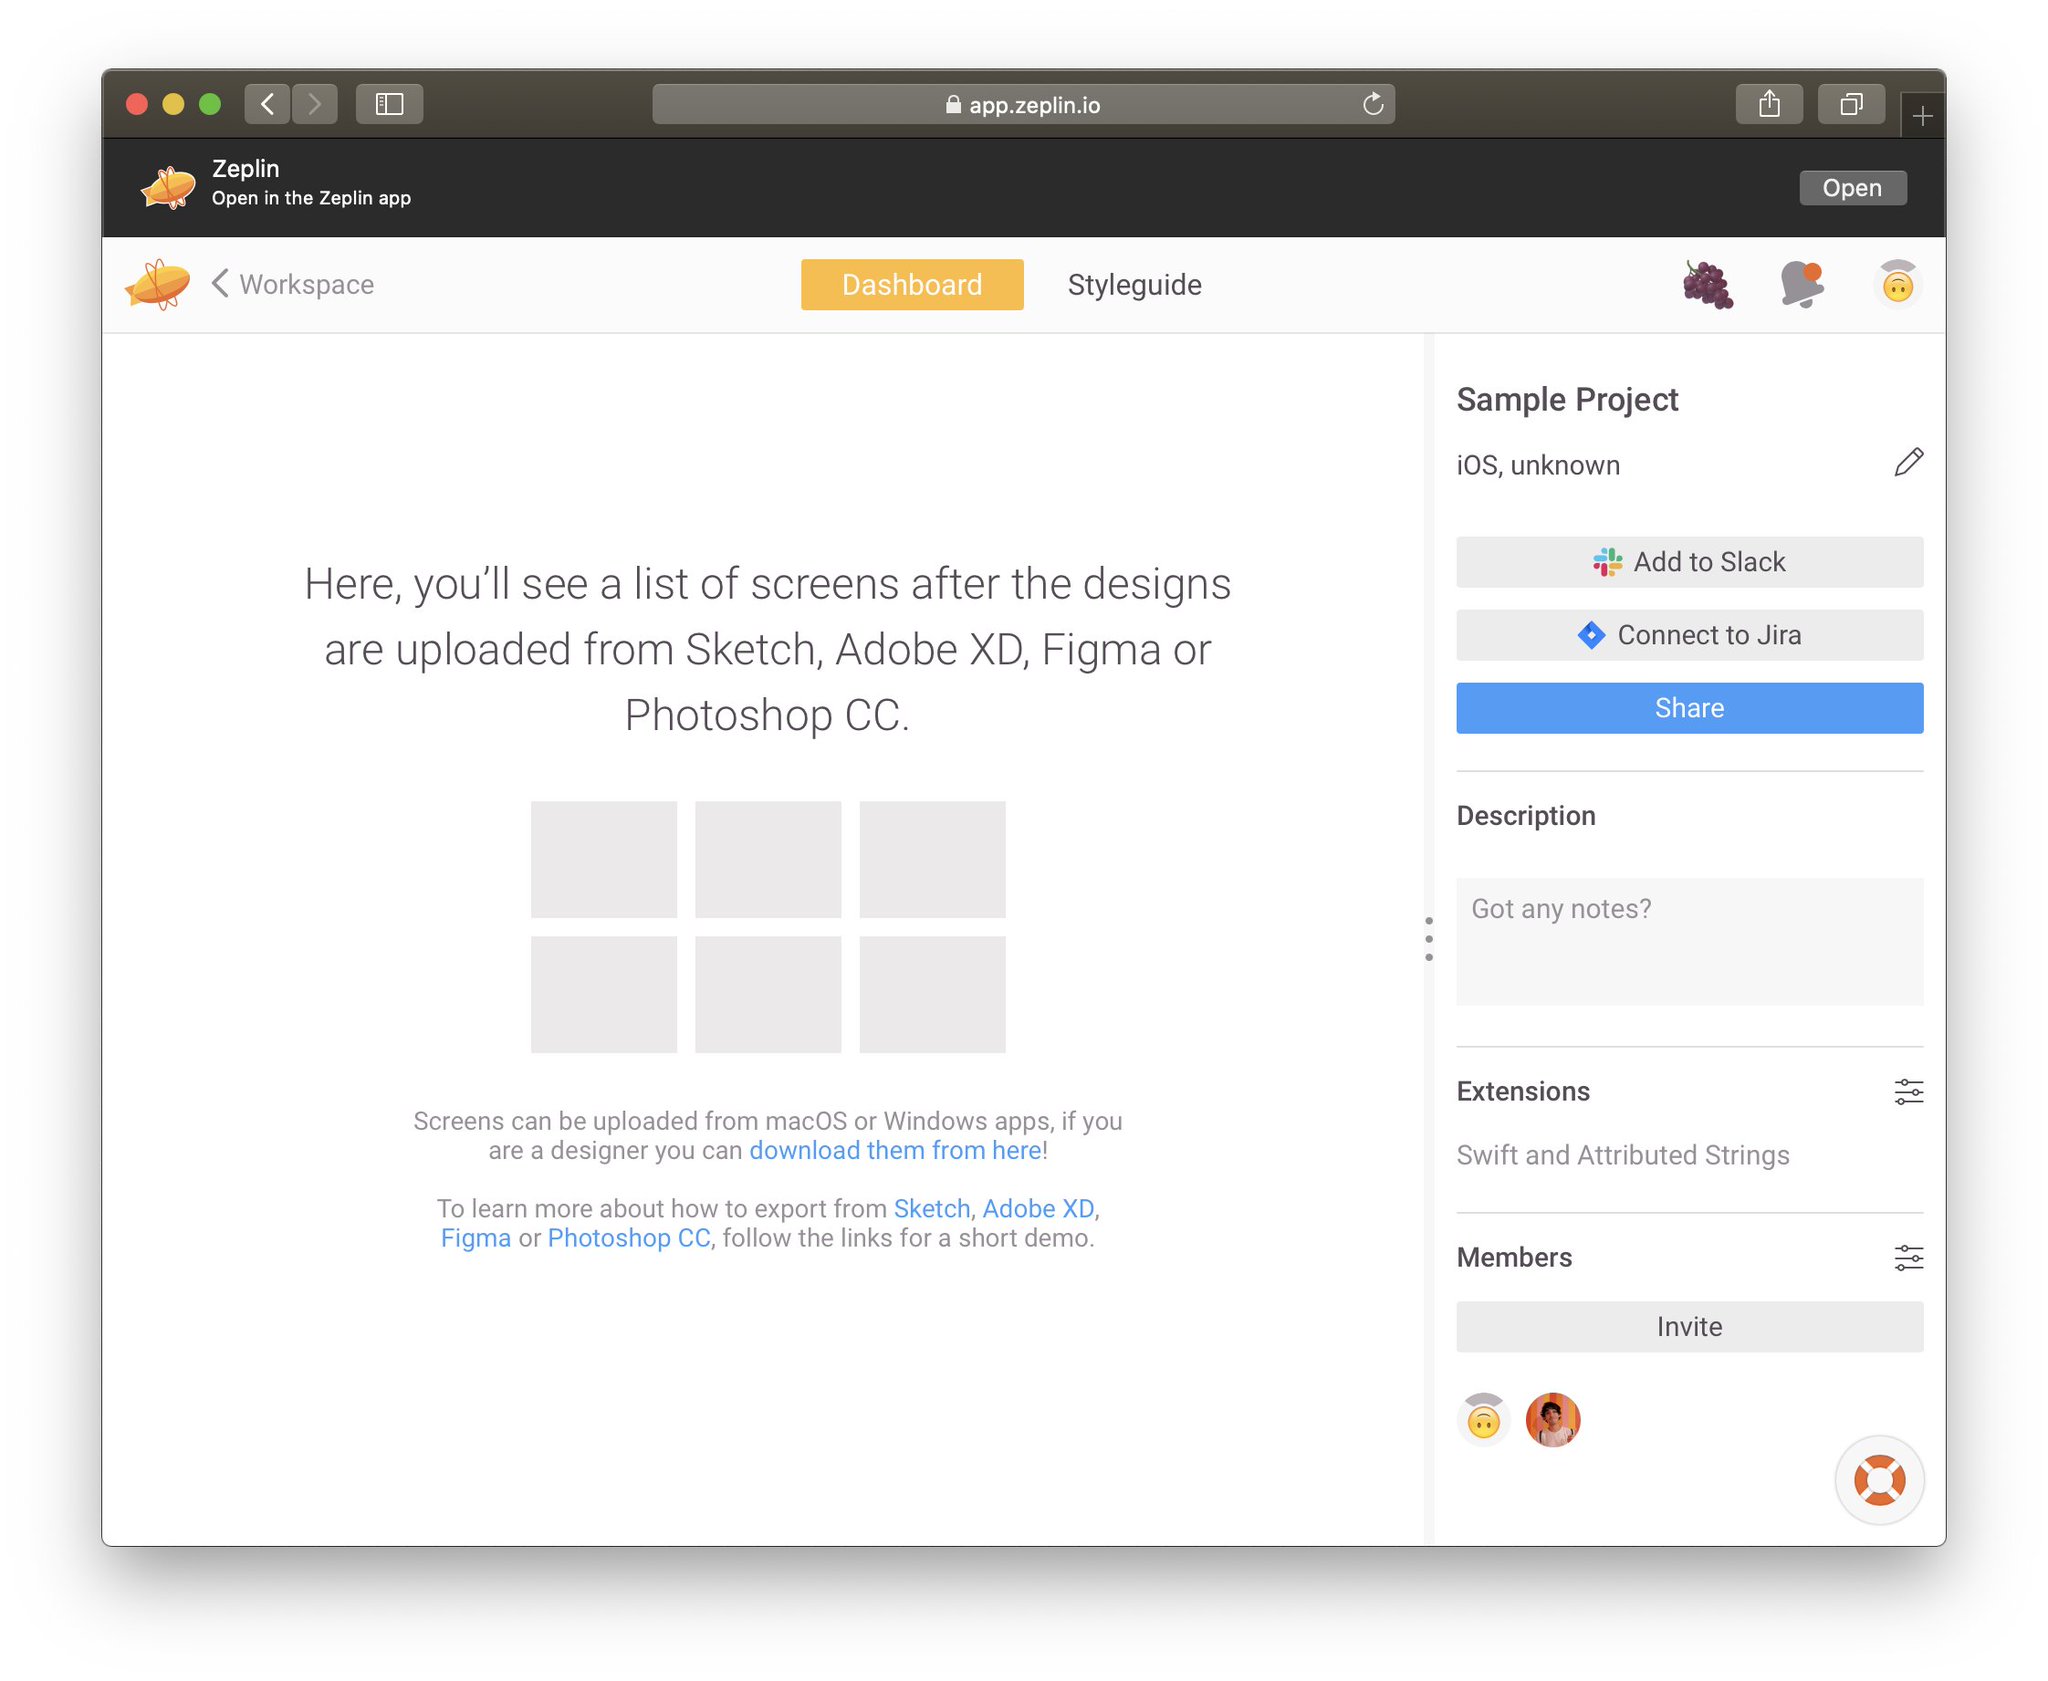
Task: Open the user profile avatar menu
Action: [1896, 285]
